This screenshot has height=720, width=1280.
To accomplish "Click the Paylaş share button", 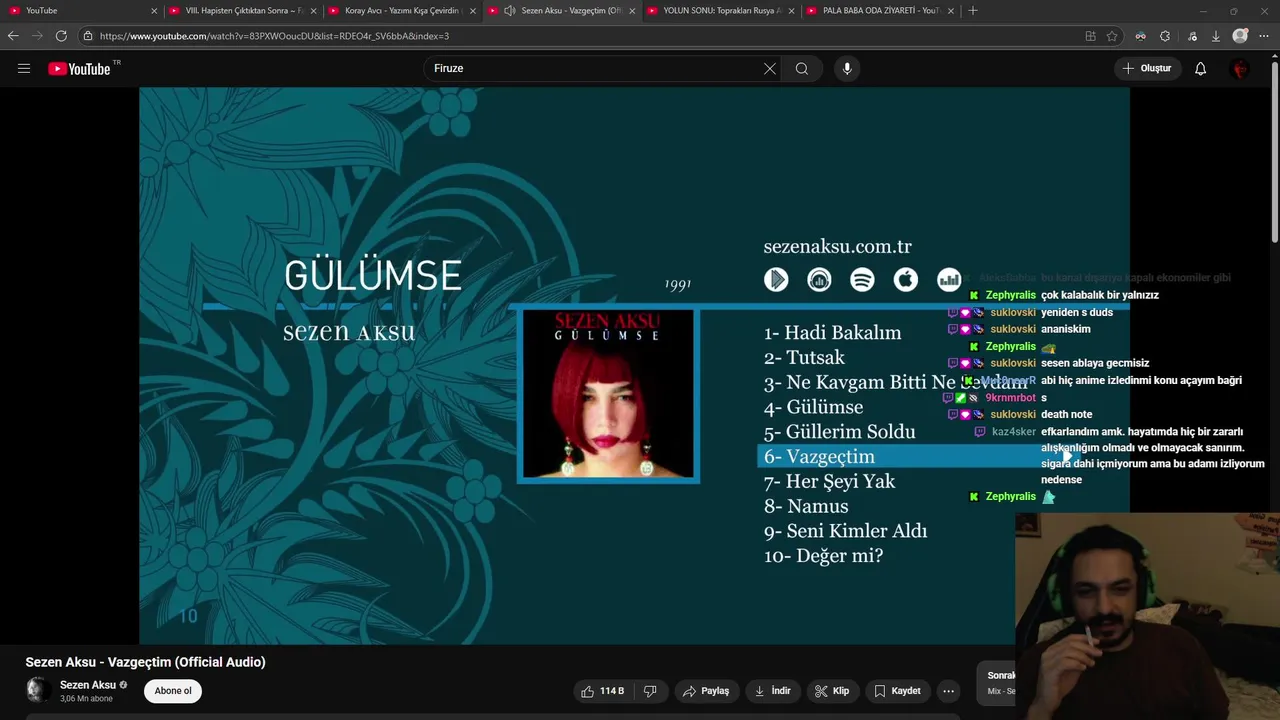I will point(706,691).
